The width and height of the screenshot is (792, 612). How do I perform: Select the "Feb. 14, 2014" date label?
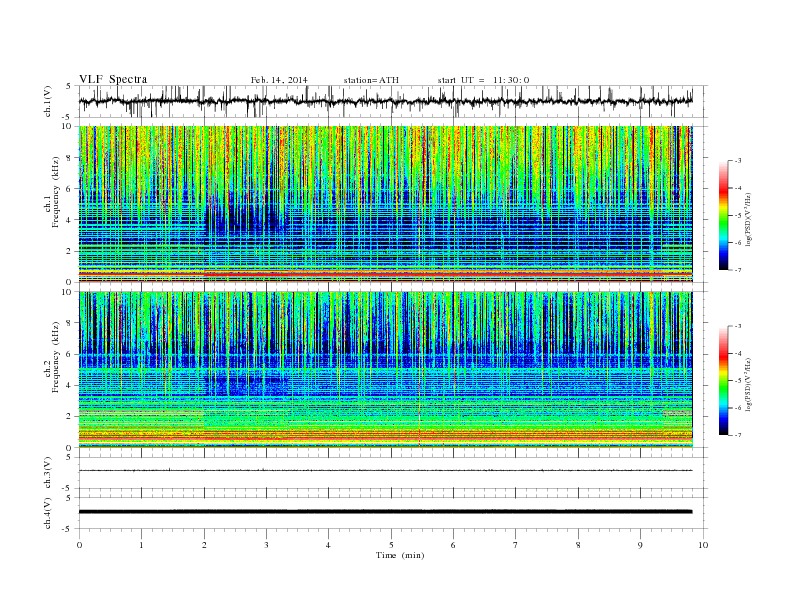pos(279,80)
